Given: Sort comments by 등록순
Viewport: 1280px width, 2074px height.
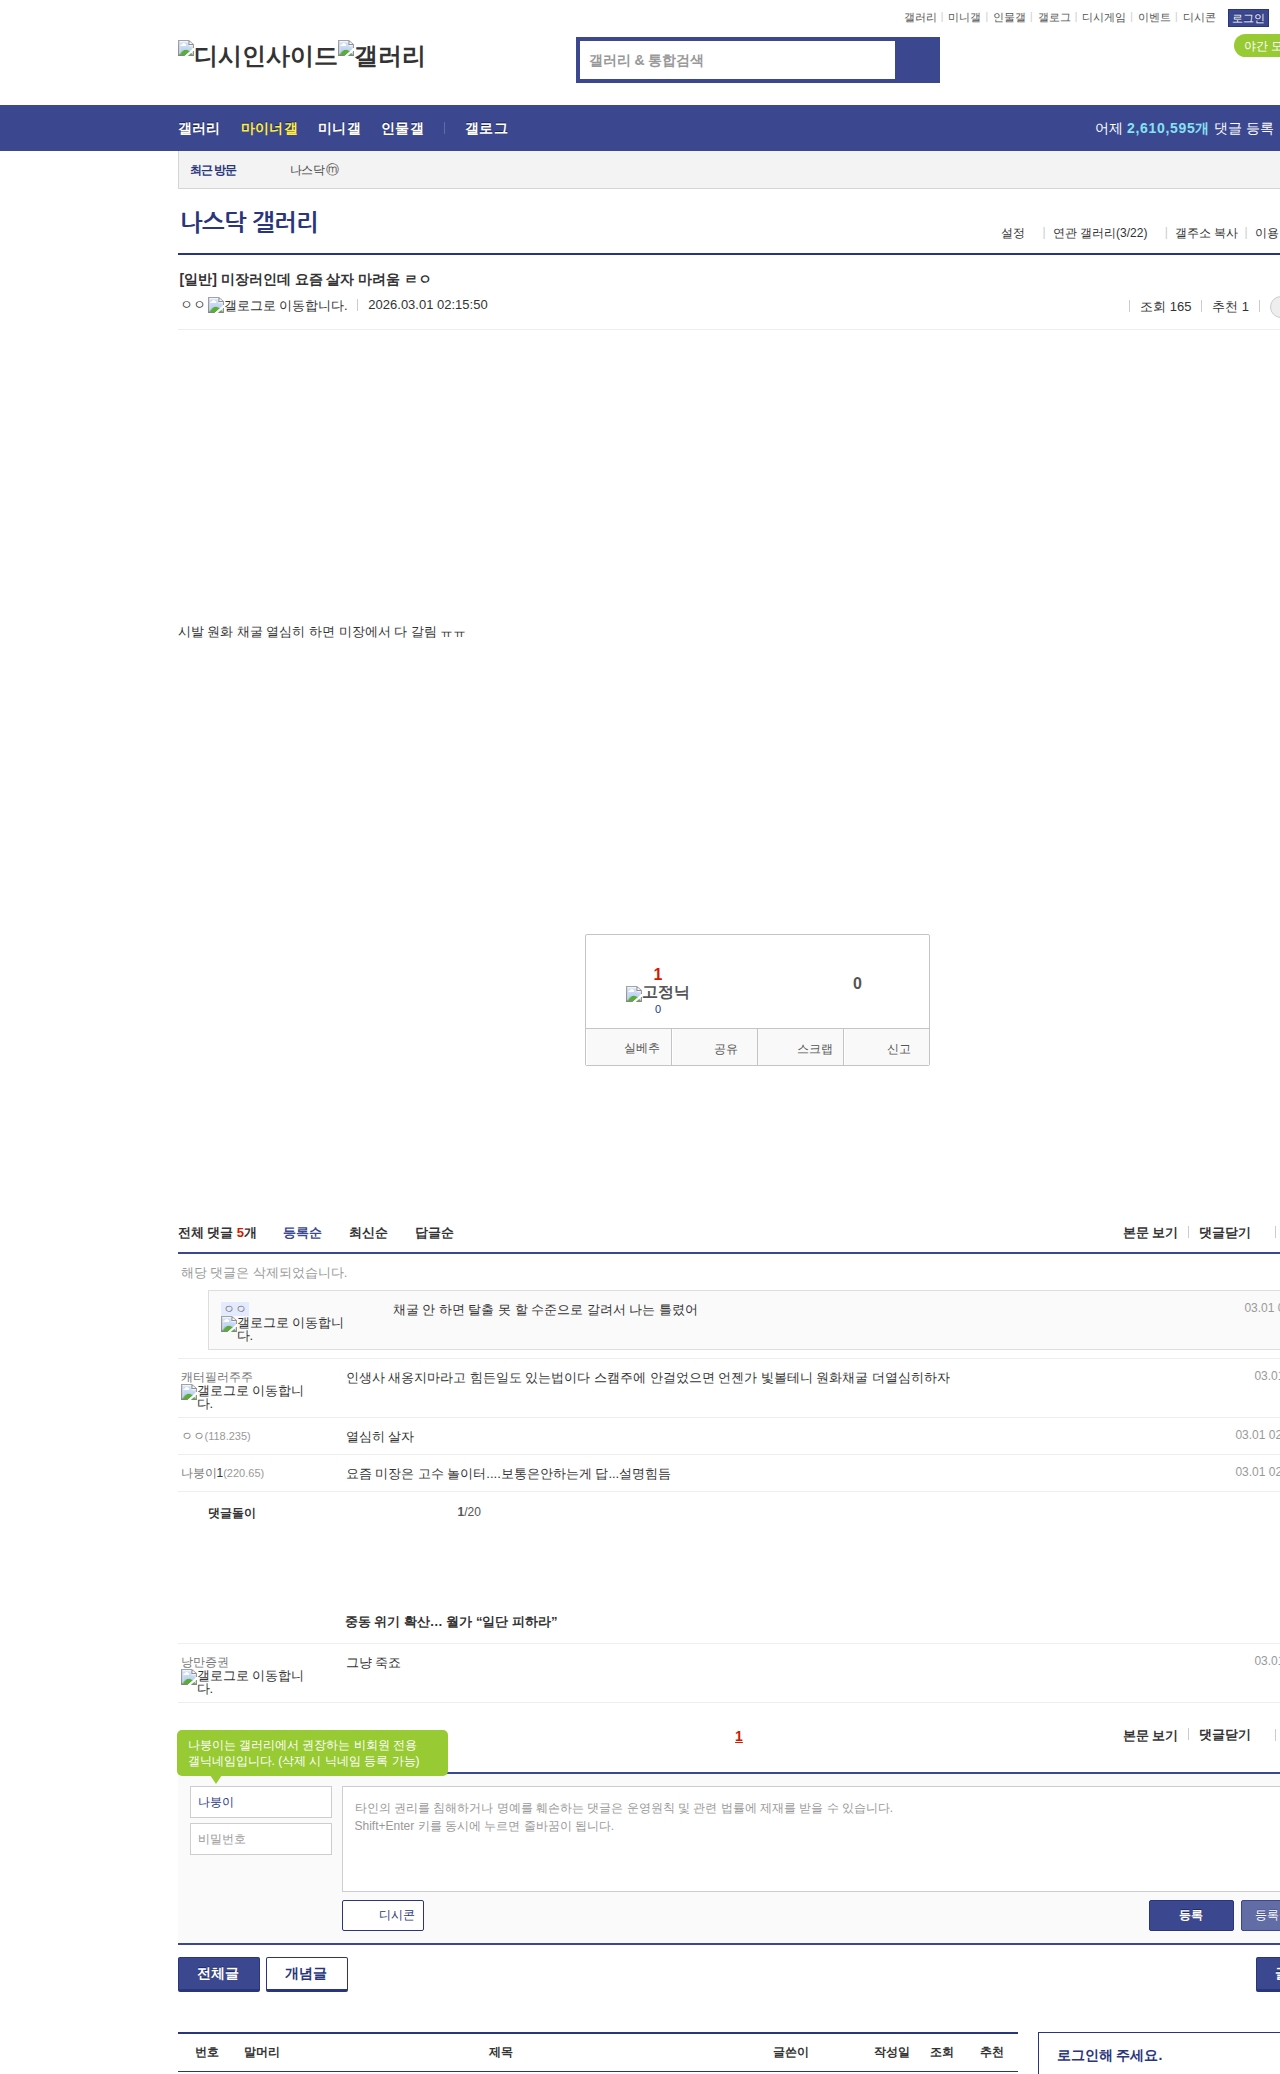Looking at the screenshot, I should [302, 1233].
